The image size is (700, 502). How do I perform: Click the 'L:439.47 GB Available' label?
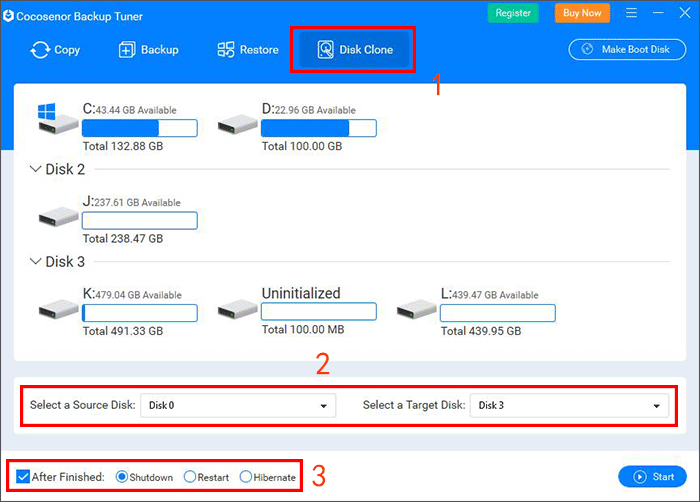pos(490,294)
